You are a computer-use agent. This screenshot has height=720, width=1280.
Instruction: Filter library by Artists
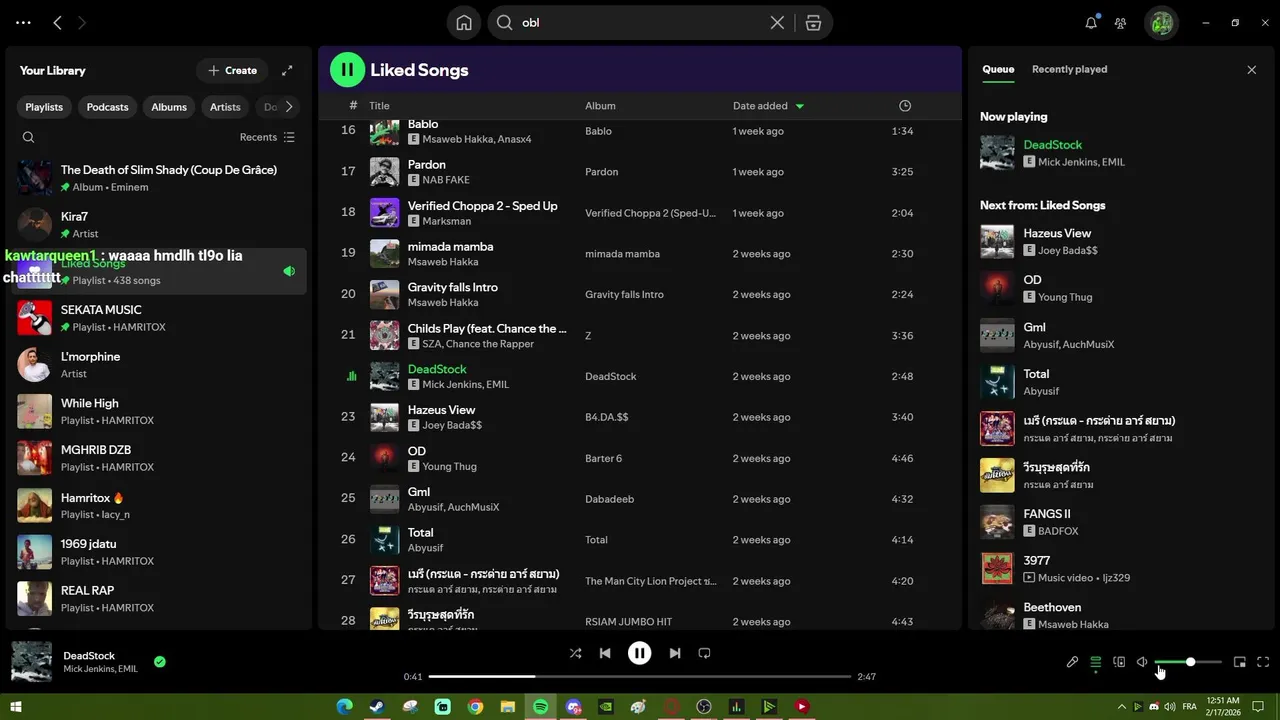225,107
